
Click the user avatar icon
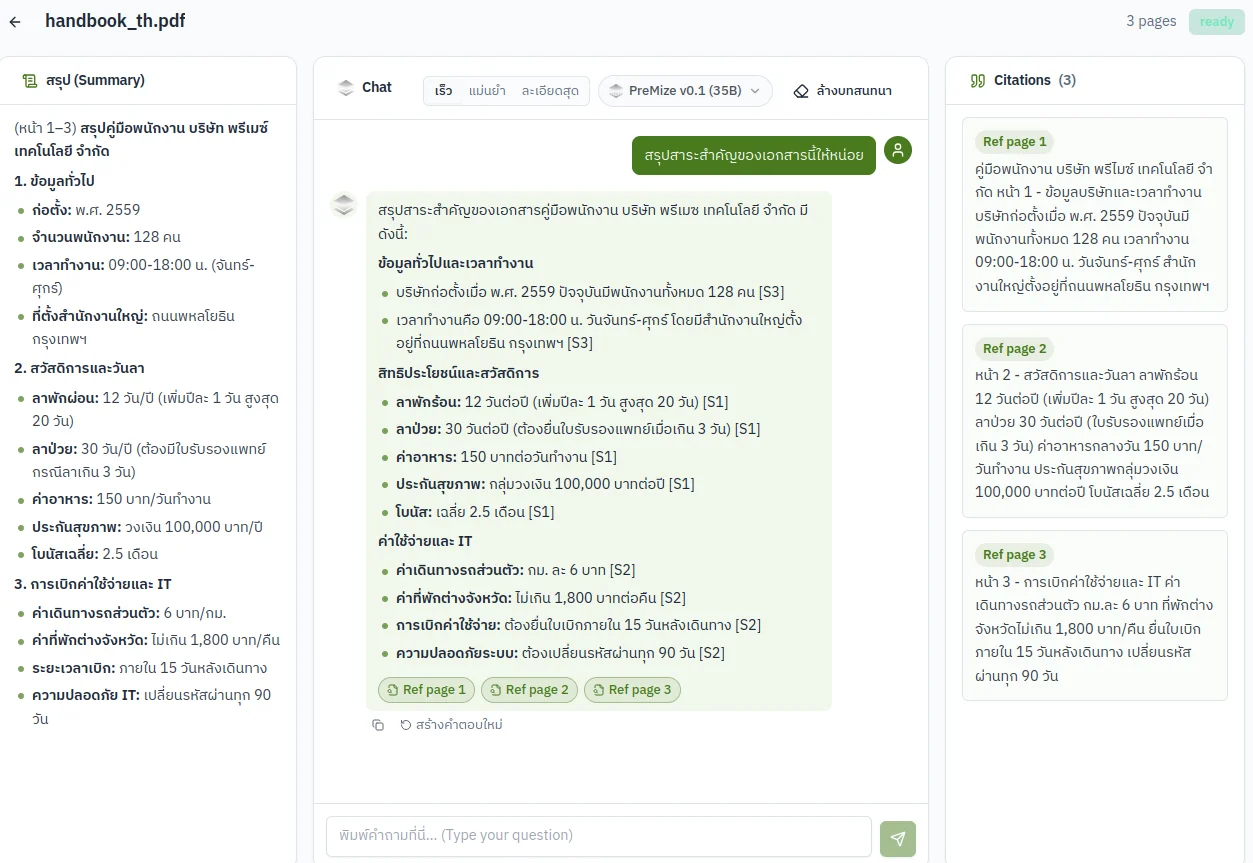[x=898, y=150]
